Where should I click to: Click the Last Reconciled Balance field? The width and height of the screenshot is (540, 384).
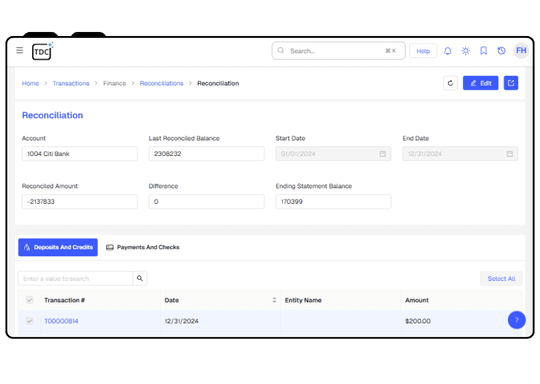coord(207,154)
